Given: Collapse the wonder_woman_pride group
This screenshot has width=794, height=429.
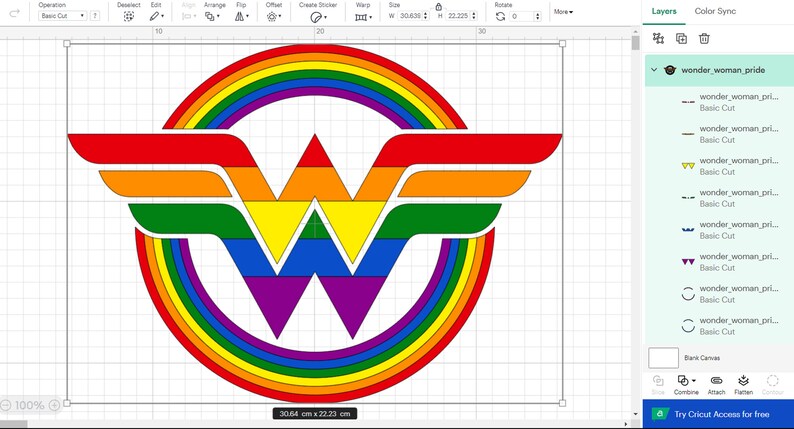Looking at the screenshot, I should 654,70.
